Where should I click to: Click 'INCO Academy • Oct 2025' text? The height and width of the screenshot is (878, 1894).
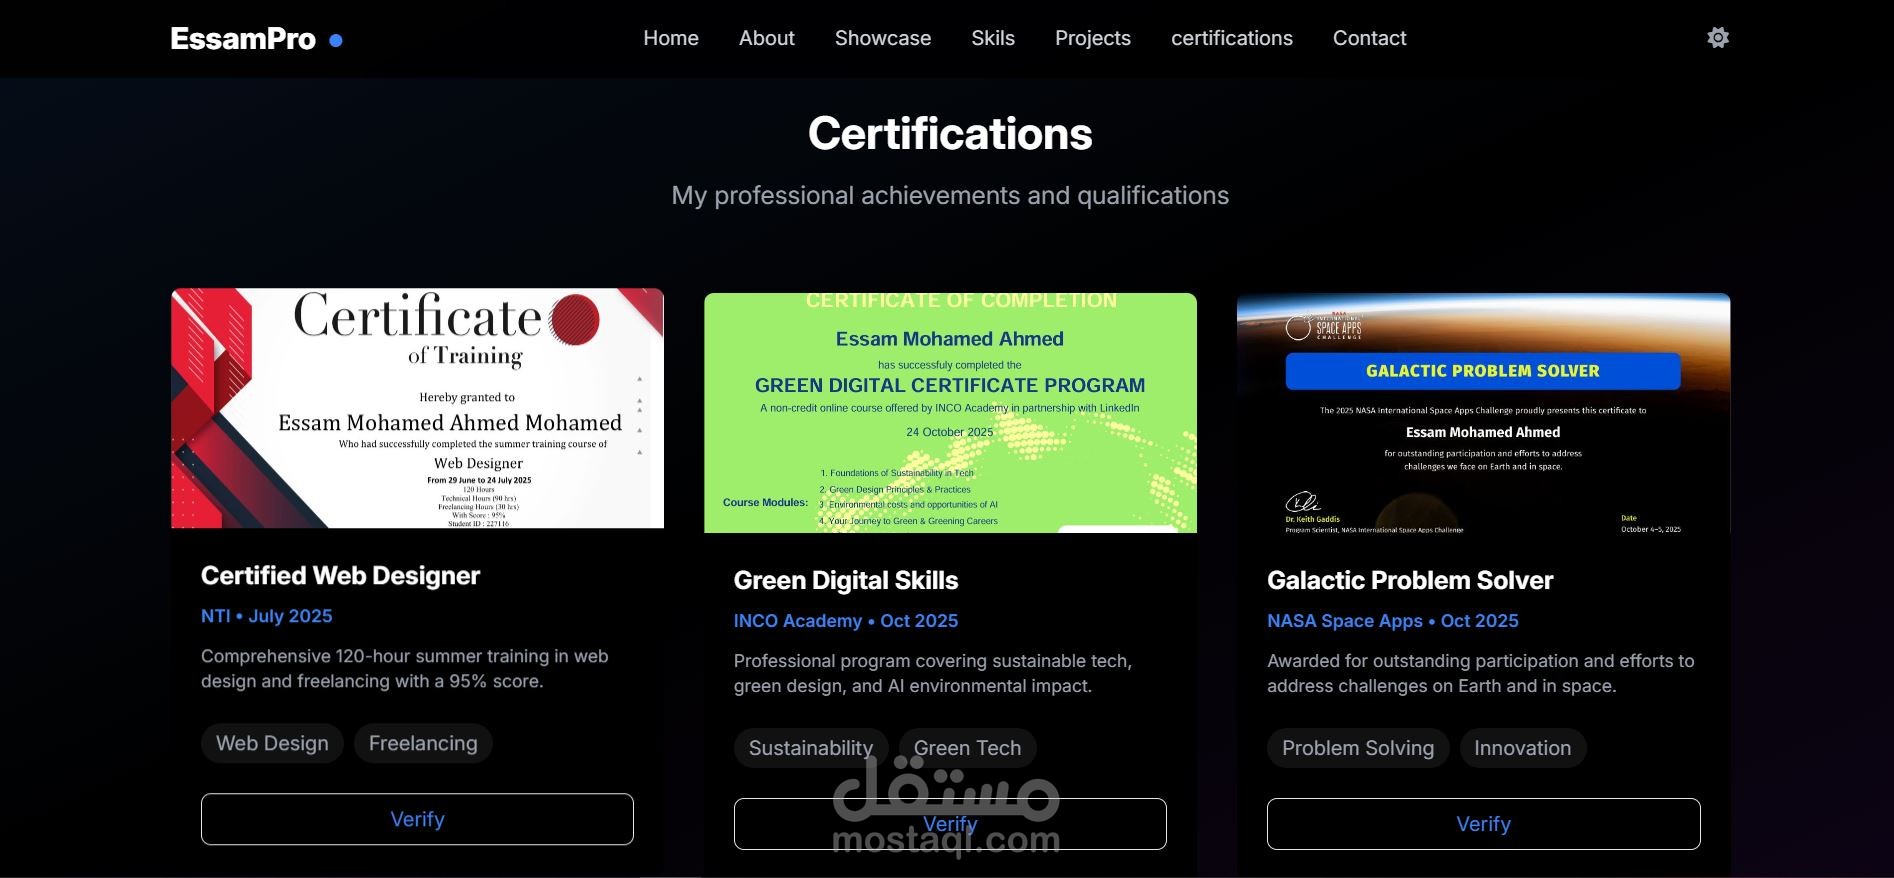[846, 621]
